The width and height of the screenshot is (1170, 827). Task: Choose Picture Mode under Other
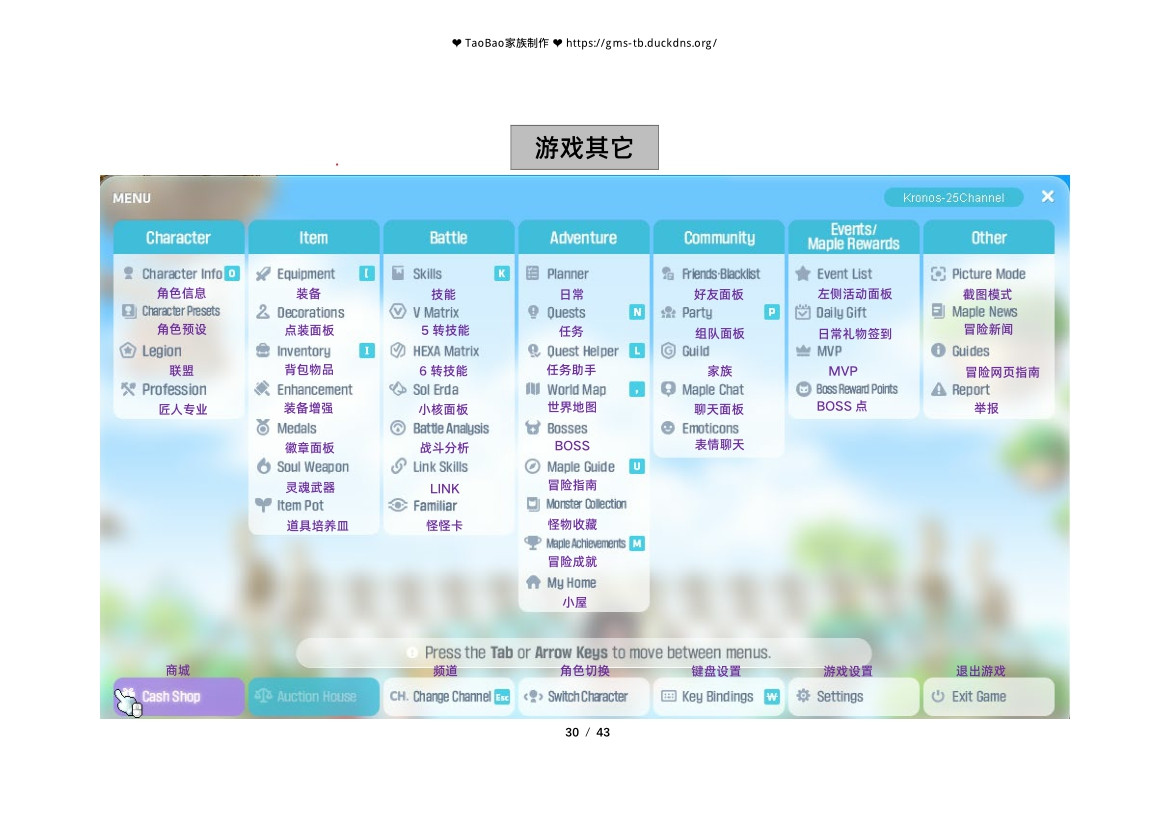pyautogui.click(x=988, y=274)
